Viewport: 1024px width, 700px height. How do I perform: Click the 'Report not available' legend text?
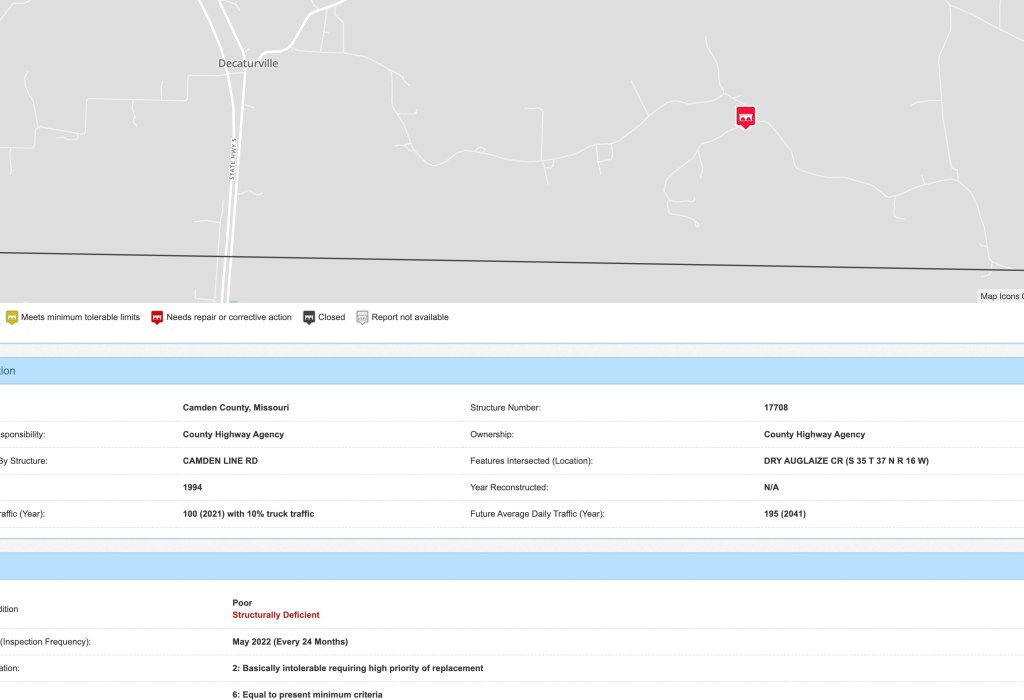(x=410, y=317)
